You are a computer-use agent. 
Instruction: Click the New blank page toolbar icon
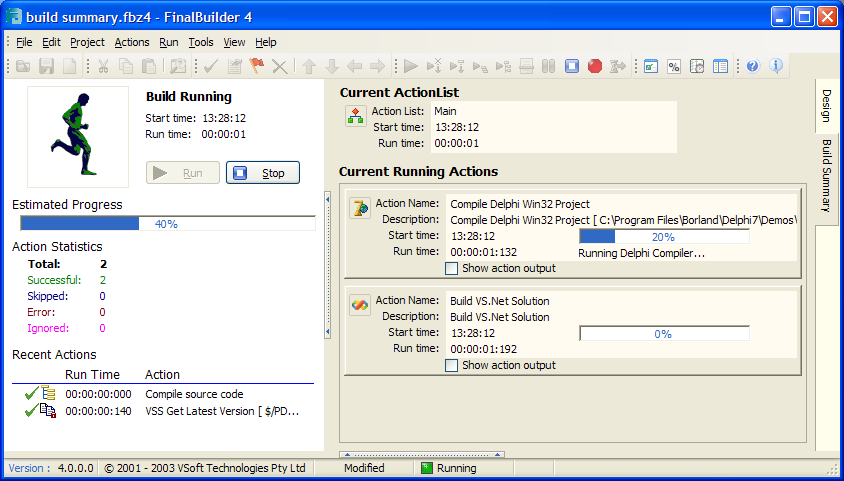(69, 66)
